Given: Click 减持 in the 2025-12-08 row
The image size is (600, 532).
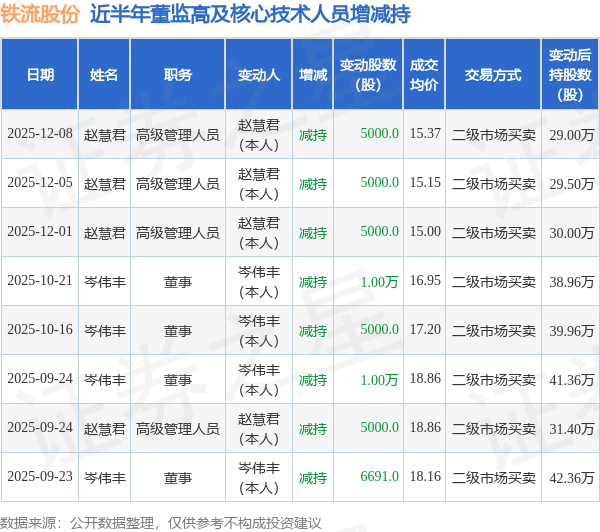Looking at the screenshot, I should 313,135.
